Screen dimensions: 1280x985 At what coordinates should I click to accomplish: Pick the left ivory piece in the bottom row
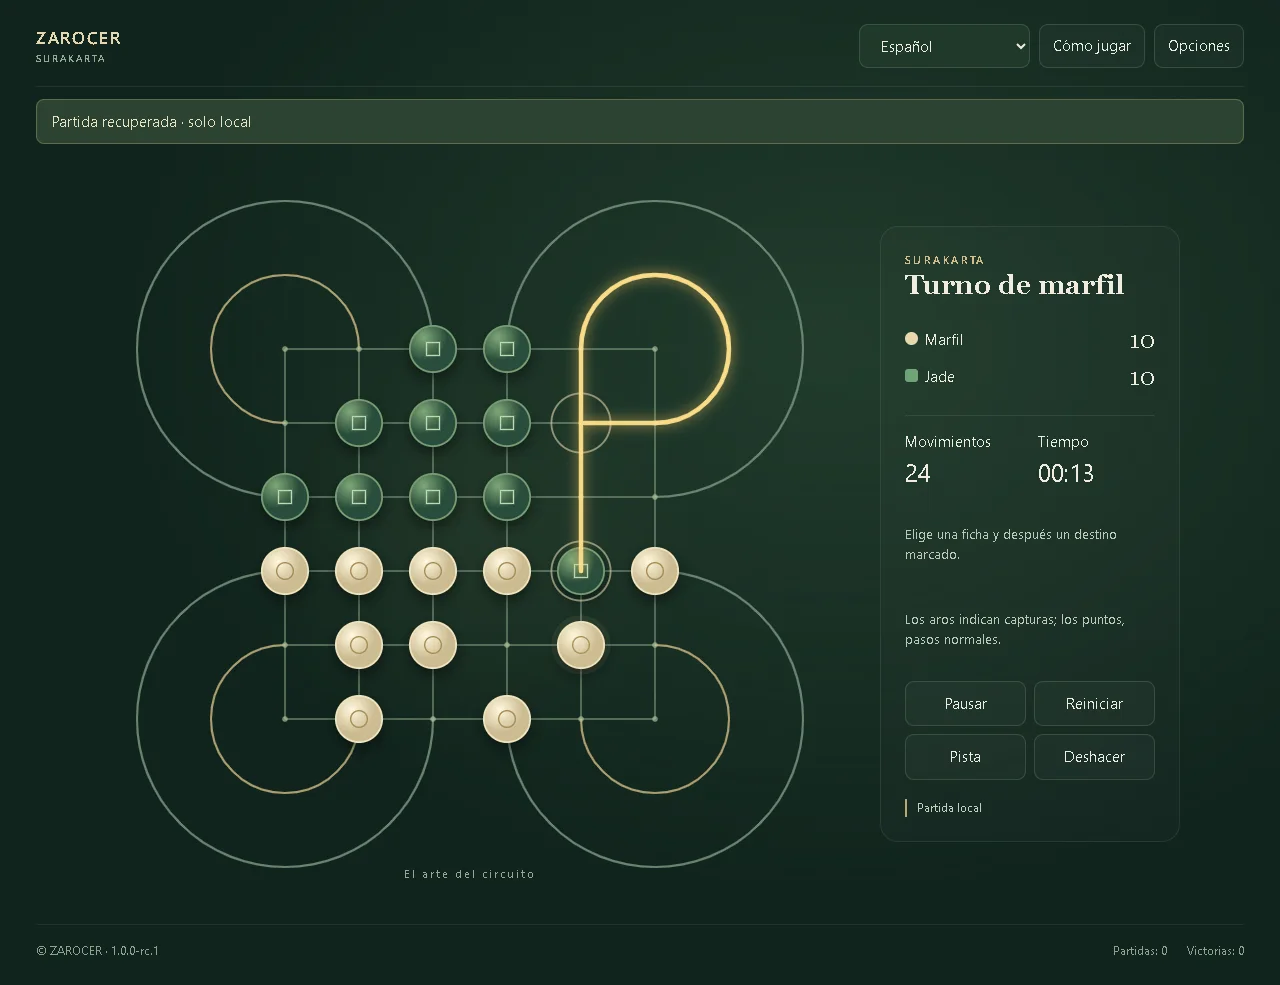click(x=359, y=719)
